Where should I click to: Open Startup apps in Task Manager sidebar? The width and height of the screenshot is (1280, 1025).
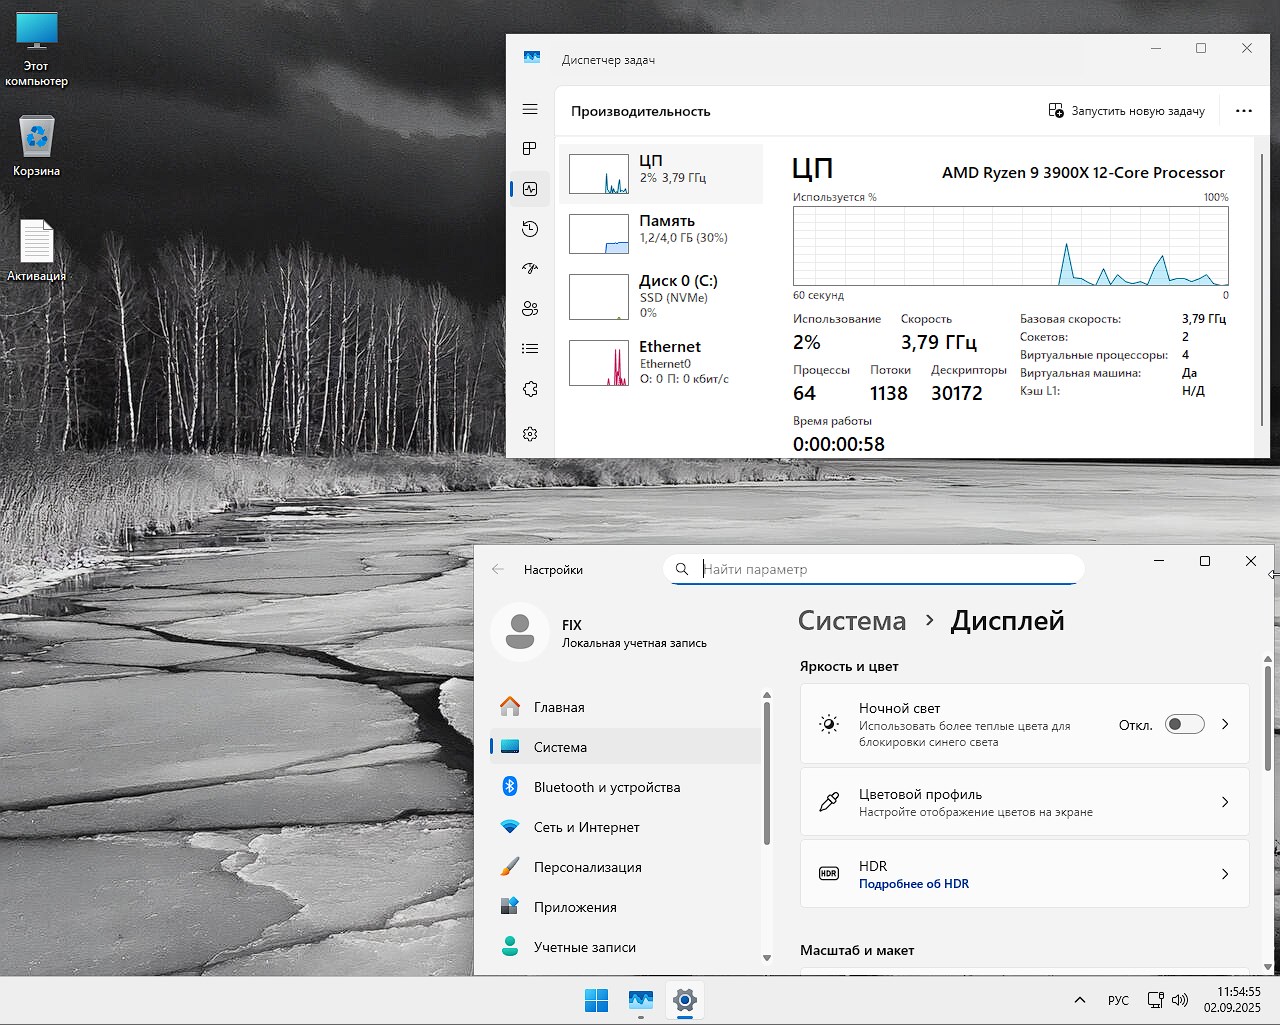click(x=530, y=269)
